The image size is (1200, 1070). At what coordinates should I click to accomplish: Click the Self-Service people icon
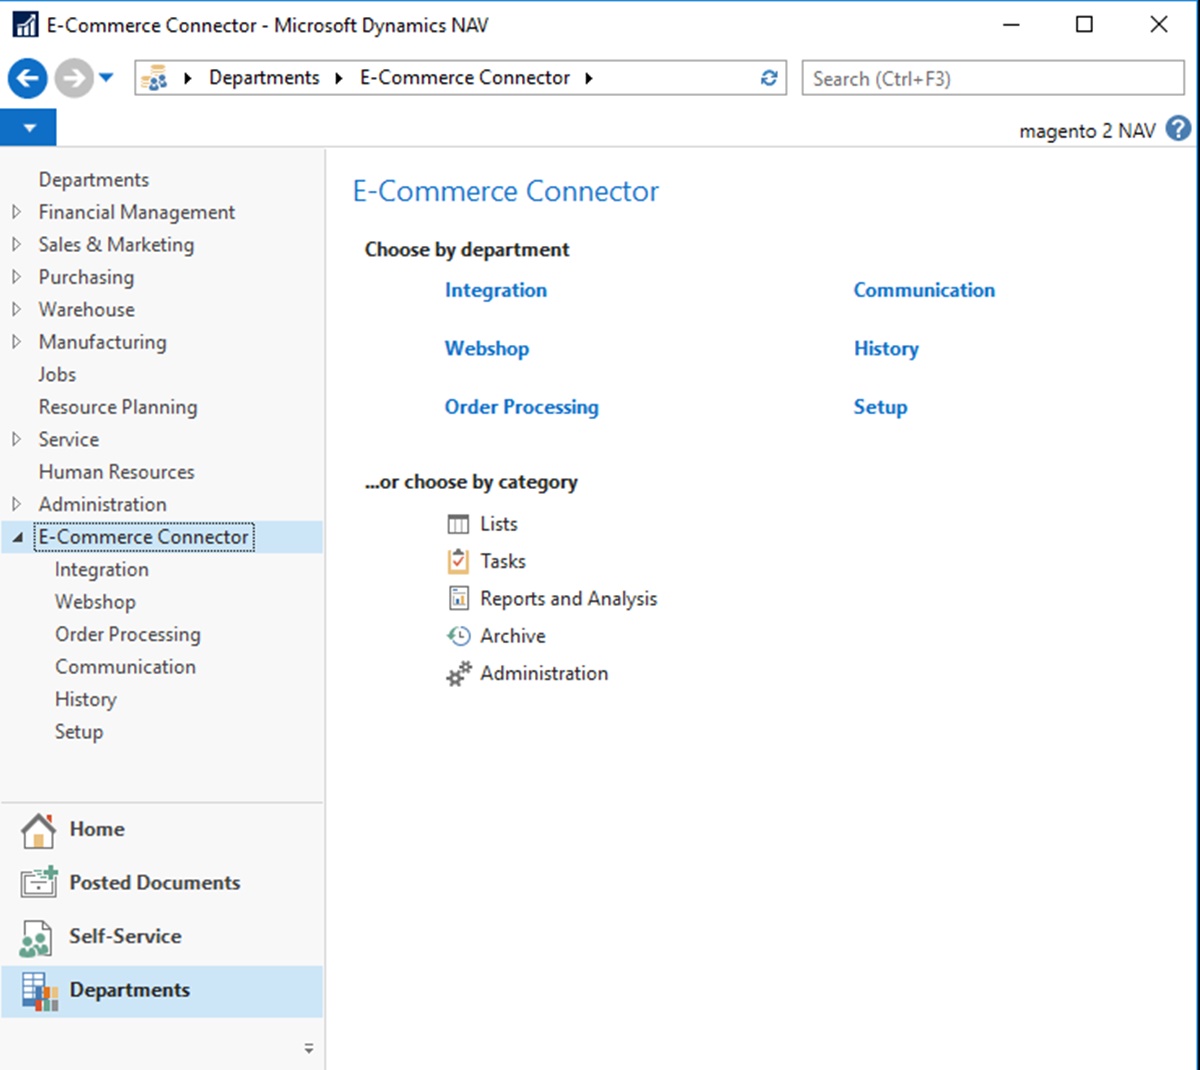pos(36,938)
